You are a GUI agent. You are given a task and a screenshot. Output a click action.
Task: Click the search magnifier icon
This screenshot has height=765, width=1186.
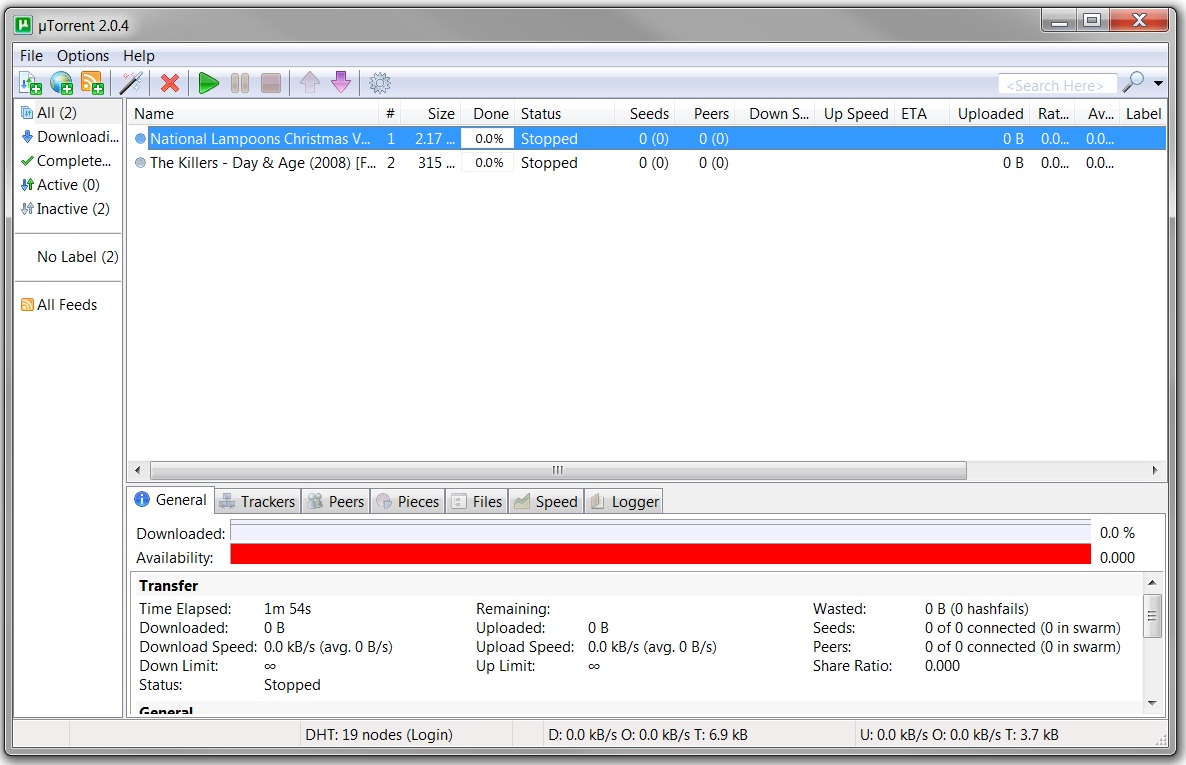point(1133,82)
